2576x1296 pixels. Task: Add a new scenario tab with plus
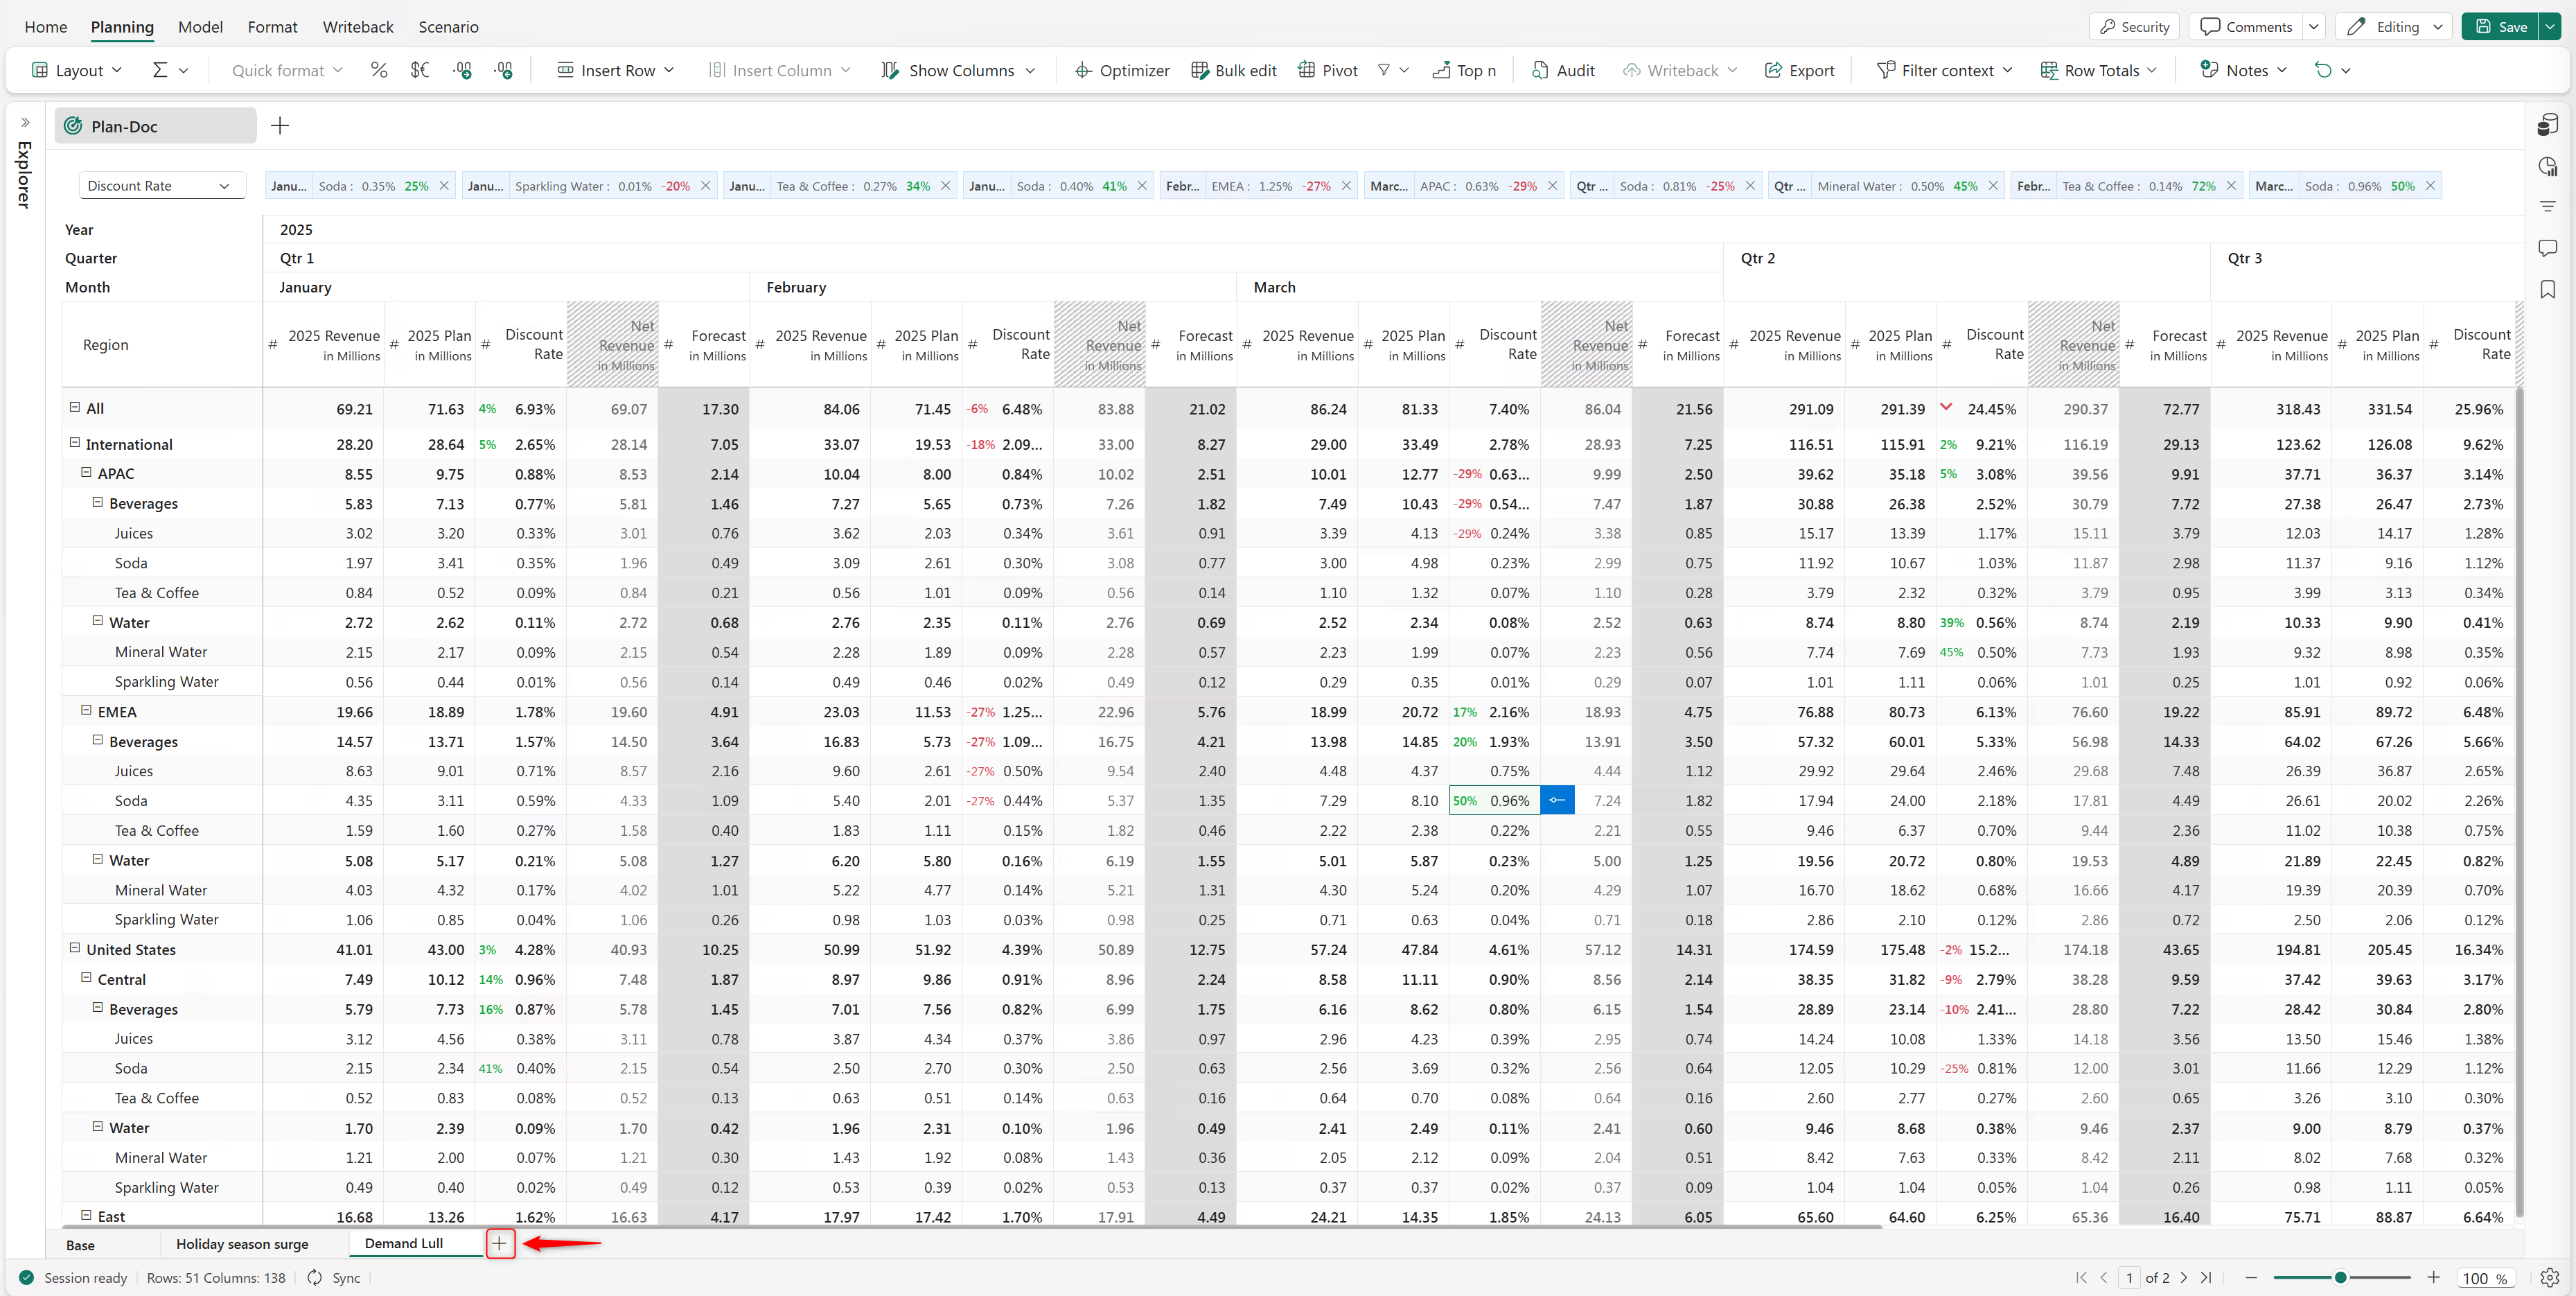point(499,1244)
